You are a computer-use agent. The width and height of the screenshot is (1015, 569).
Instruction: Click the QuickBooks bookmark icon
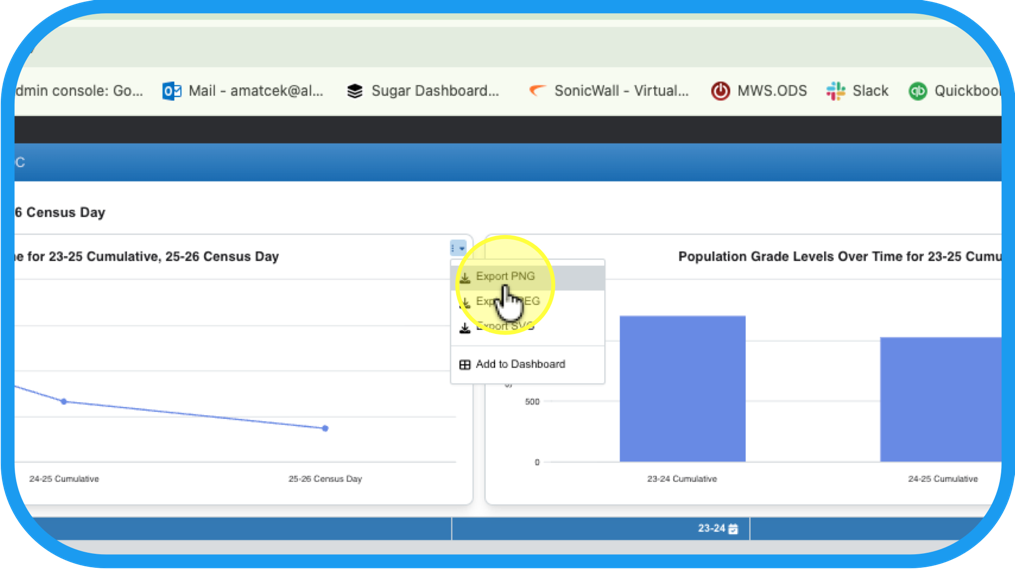(x=918, y=91)
